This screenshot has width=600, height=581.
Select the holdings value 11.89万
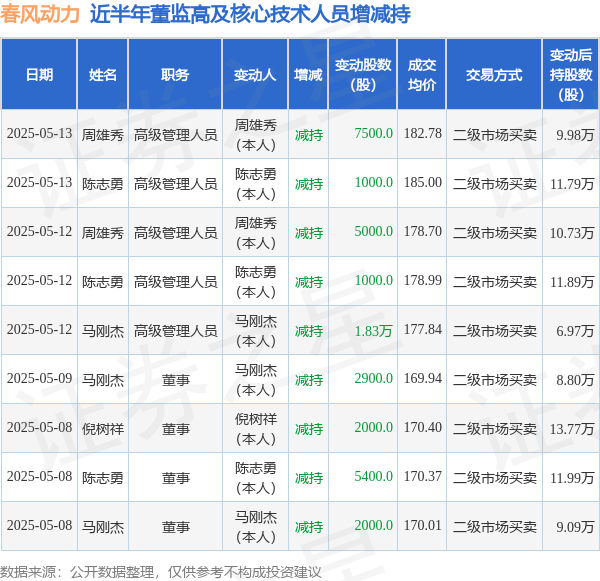pyautogui.click(x=572, y=281)
